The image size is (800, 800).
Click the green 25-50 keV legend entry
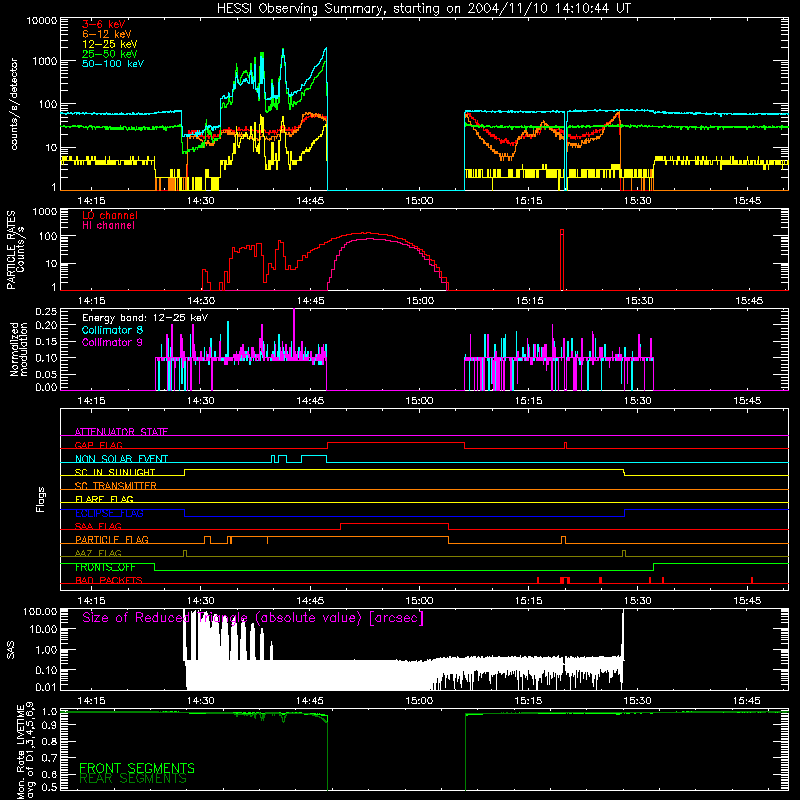[109, 54]
